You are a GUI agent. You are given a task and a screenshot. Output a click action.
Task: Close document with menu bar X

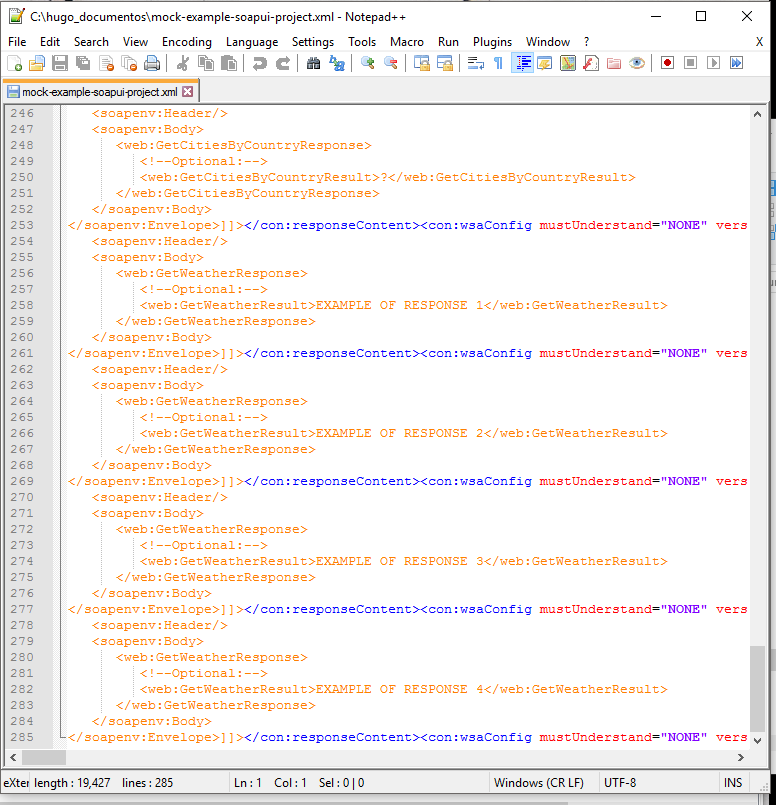click(x=760, y=42)
